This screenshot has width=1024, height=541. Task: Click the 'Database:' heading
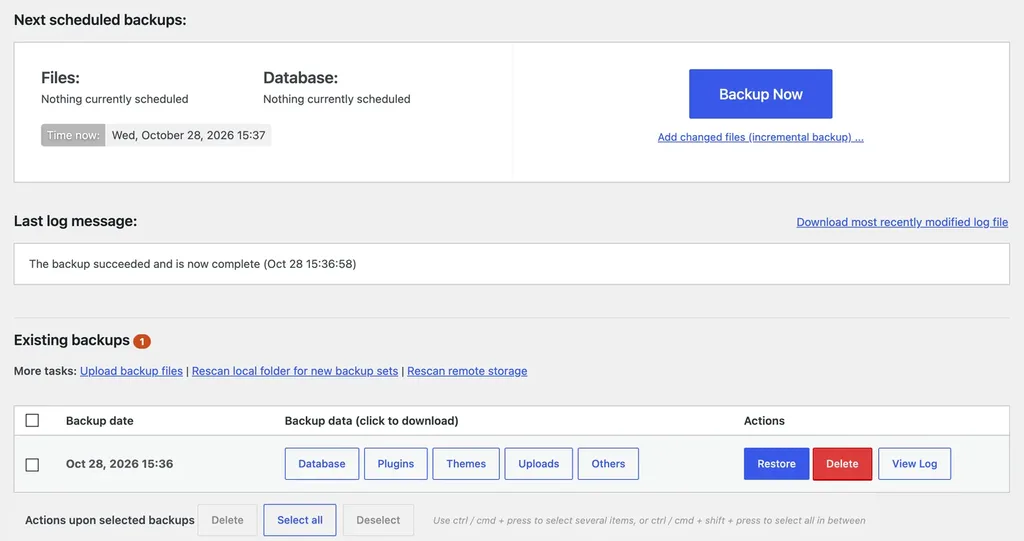[300, 78]
